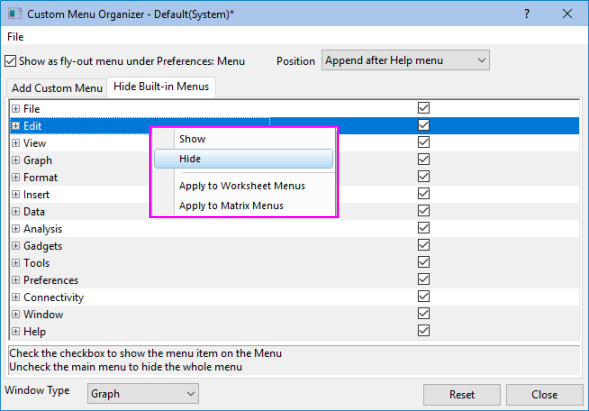This screenshot has height=411, width=589.
Task: Select the Hide Built-in Menus tab
Action: (161, 87)
